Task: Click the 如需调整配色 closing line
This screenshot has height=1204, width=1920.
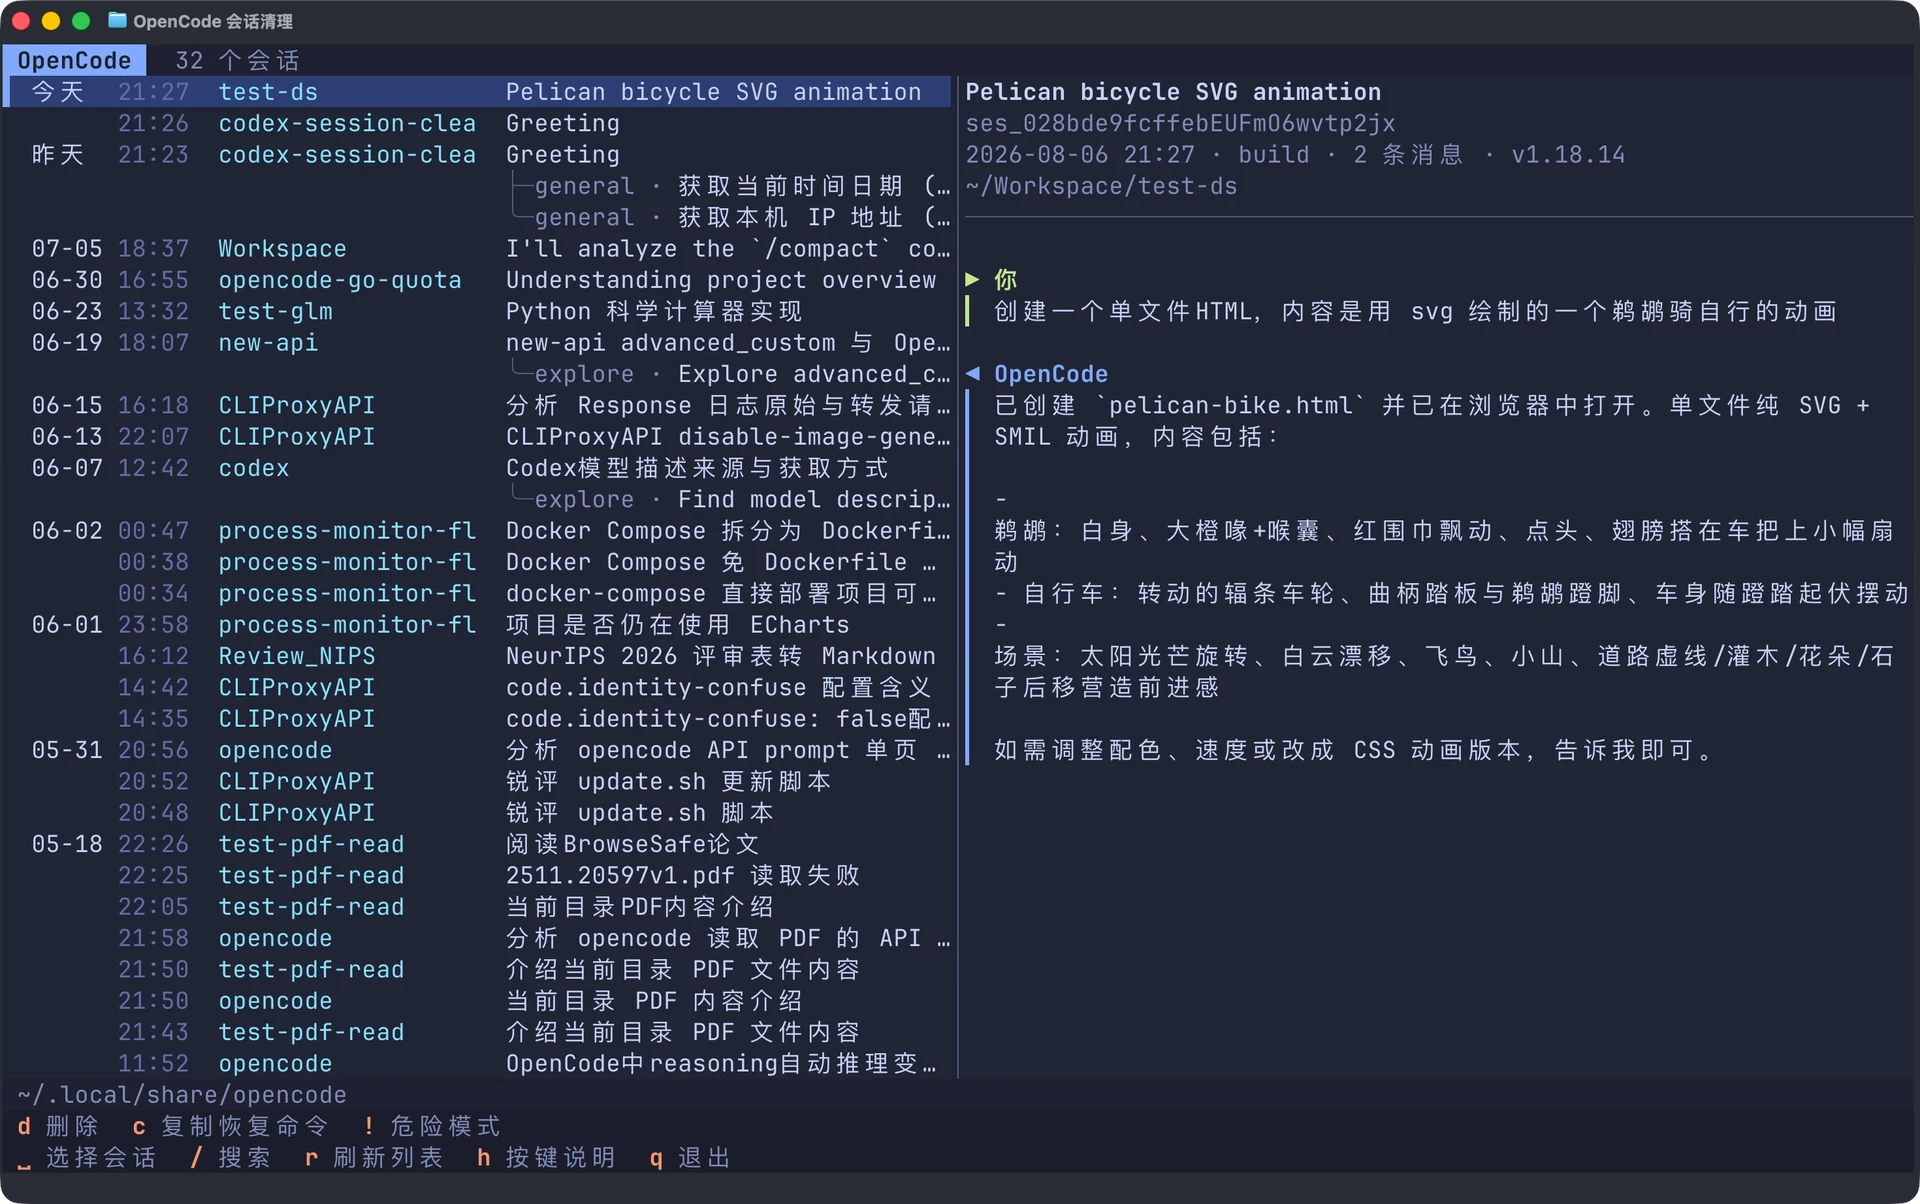Action: tap(1353, 750)
